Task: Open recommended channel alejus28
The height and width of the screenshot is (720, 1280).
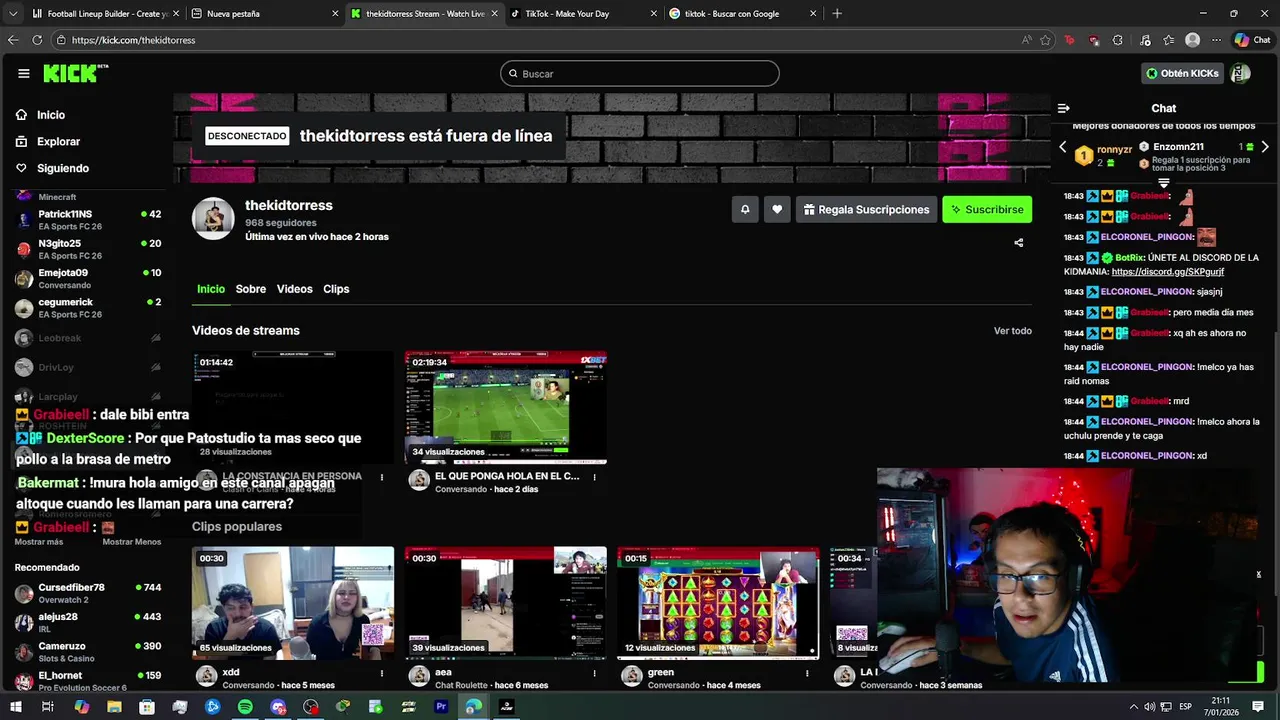Action: tap(88, 622)
